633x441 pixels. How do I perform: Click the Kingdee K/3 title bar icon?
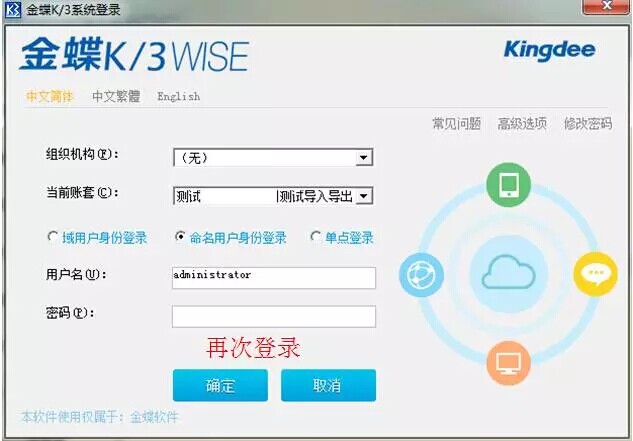[x=13, y=9]
